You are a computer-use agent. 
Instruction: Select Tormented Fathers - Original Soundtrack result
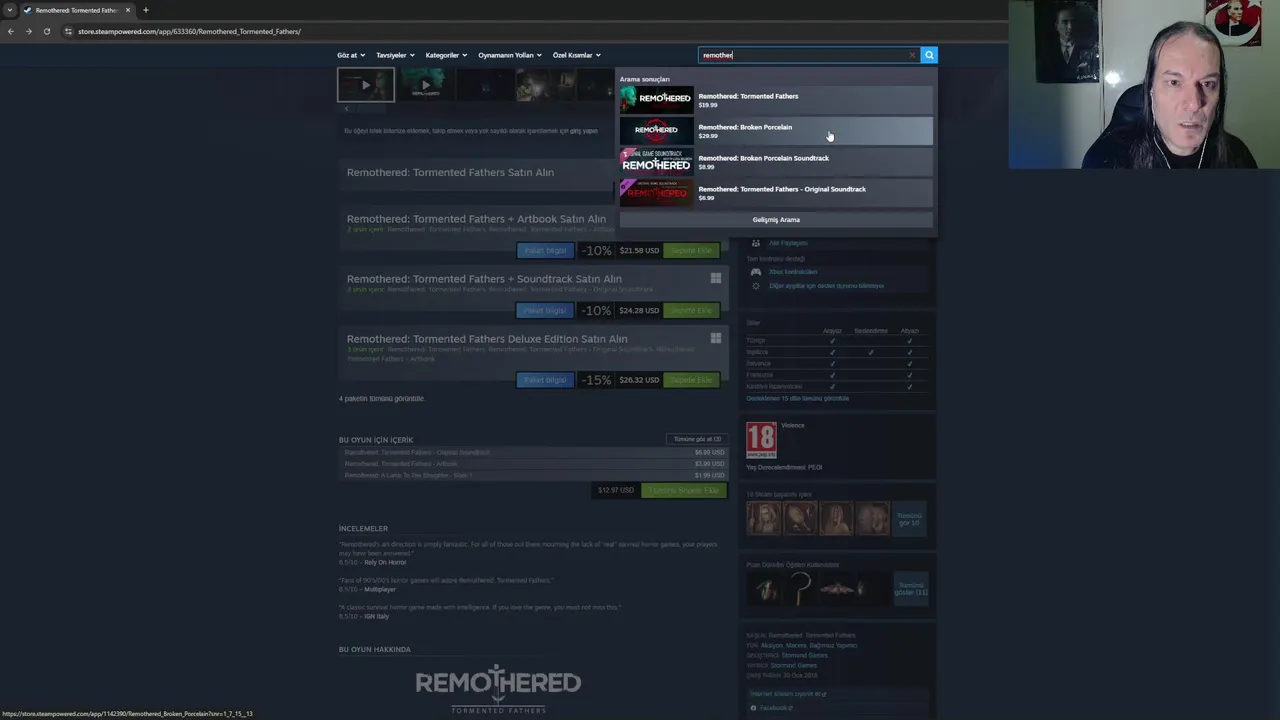[776, 193]
